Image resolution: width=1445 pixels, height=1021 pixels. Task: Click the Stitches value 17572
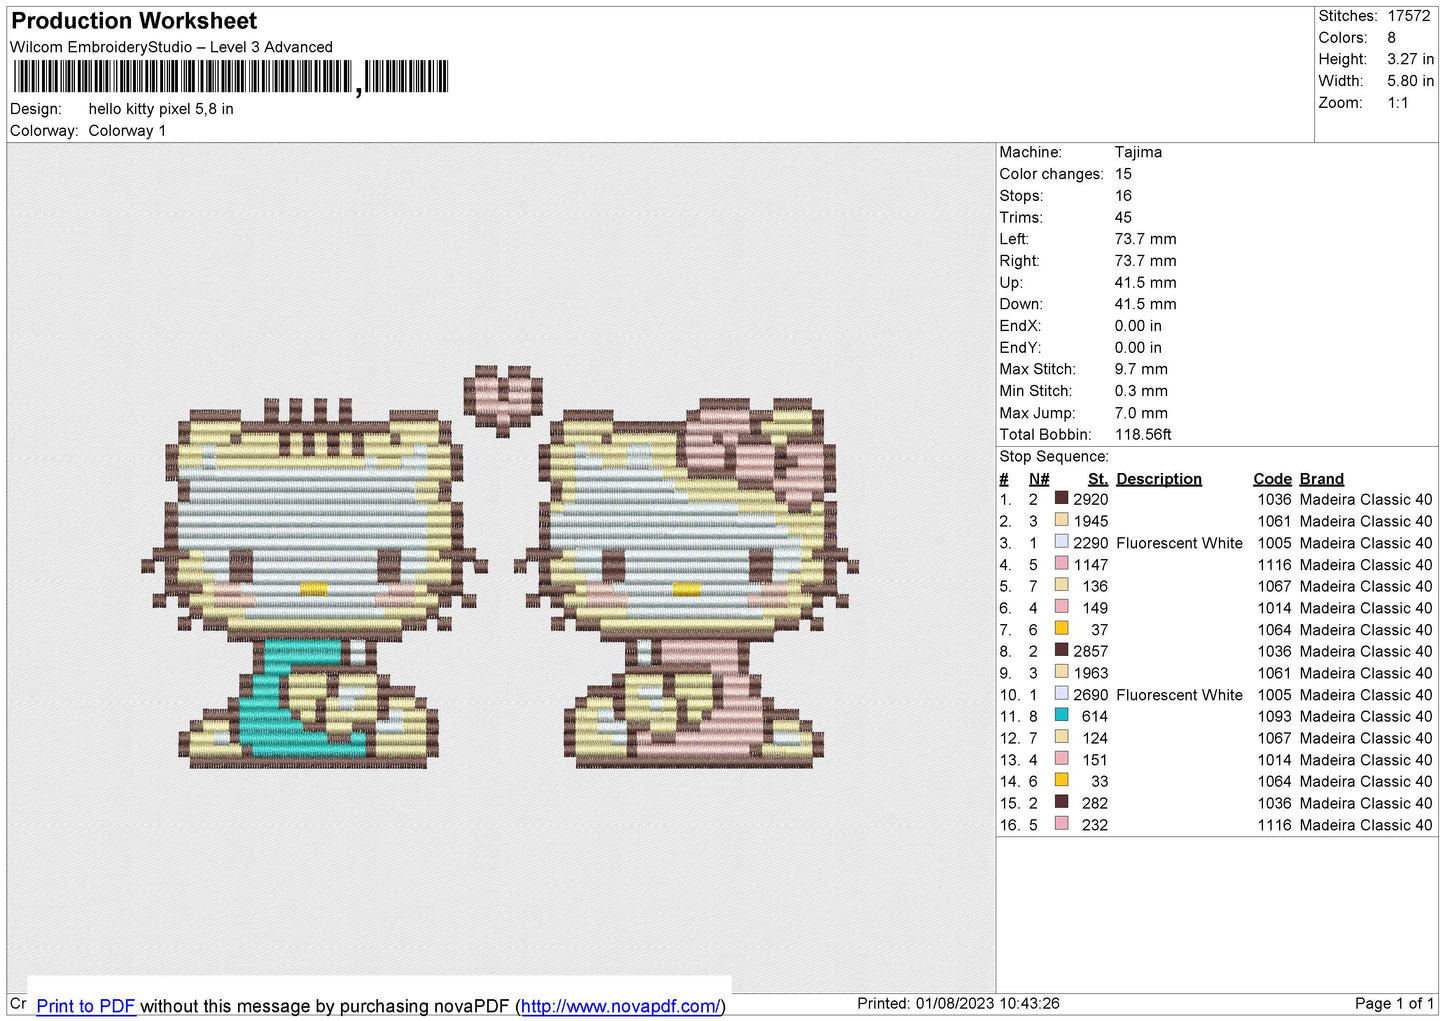1409,16
